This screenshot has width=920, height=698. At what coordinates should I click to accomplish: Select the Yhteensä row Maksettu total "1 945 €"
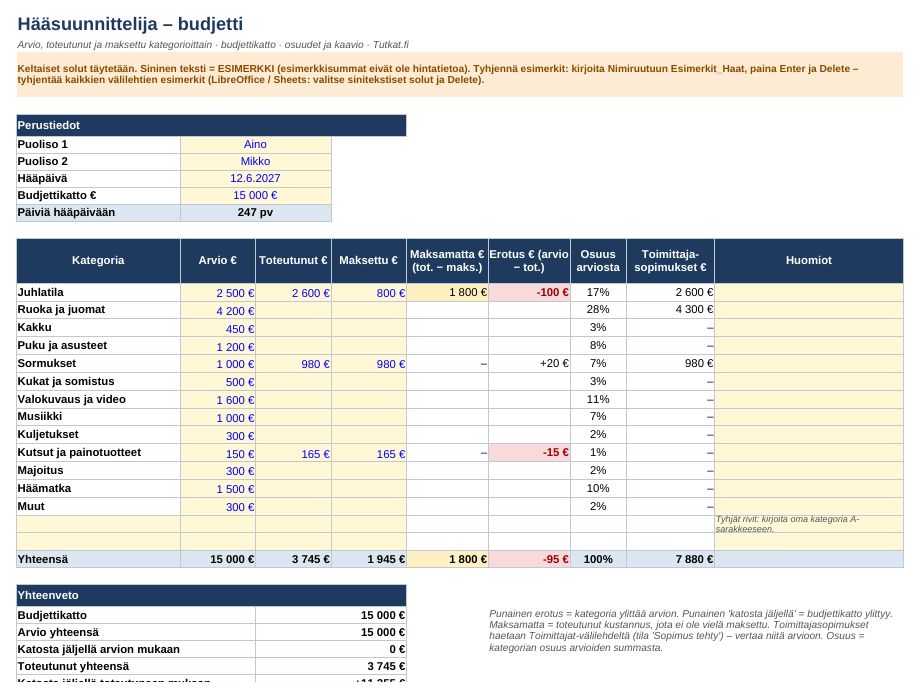368,560
